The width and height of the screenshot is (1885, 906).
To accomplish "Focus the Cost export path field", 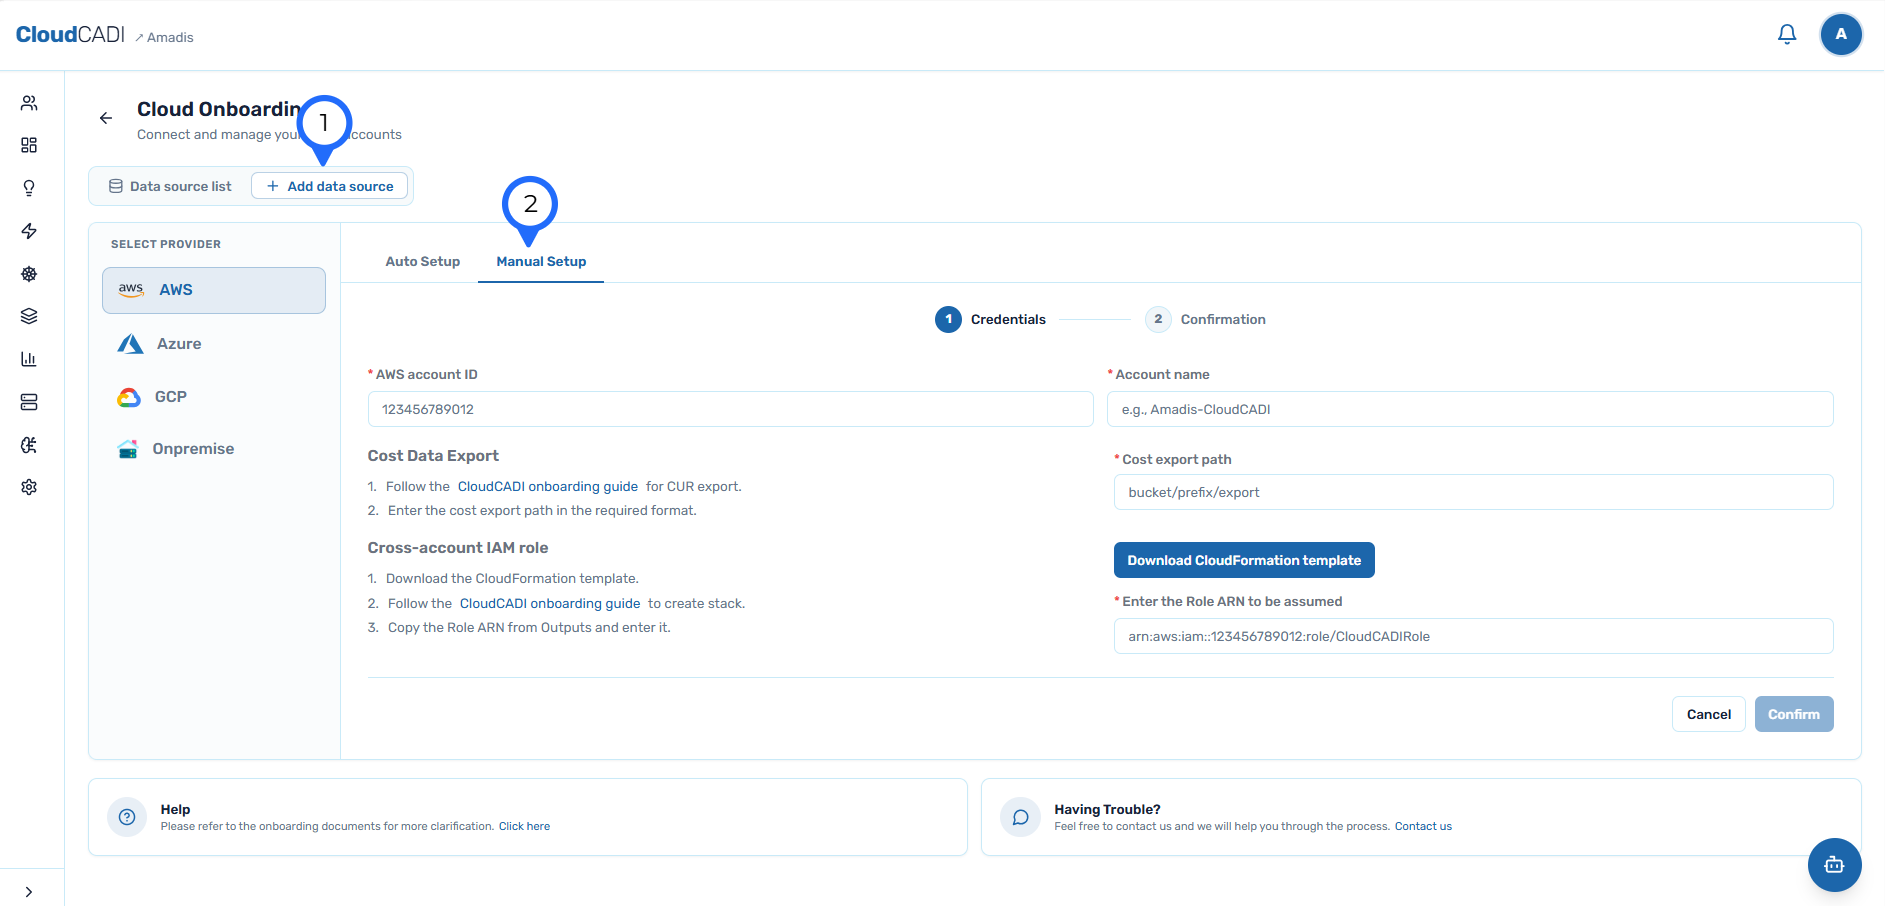I will (1473, 492).
